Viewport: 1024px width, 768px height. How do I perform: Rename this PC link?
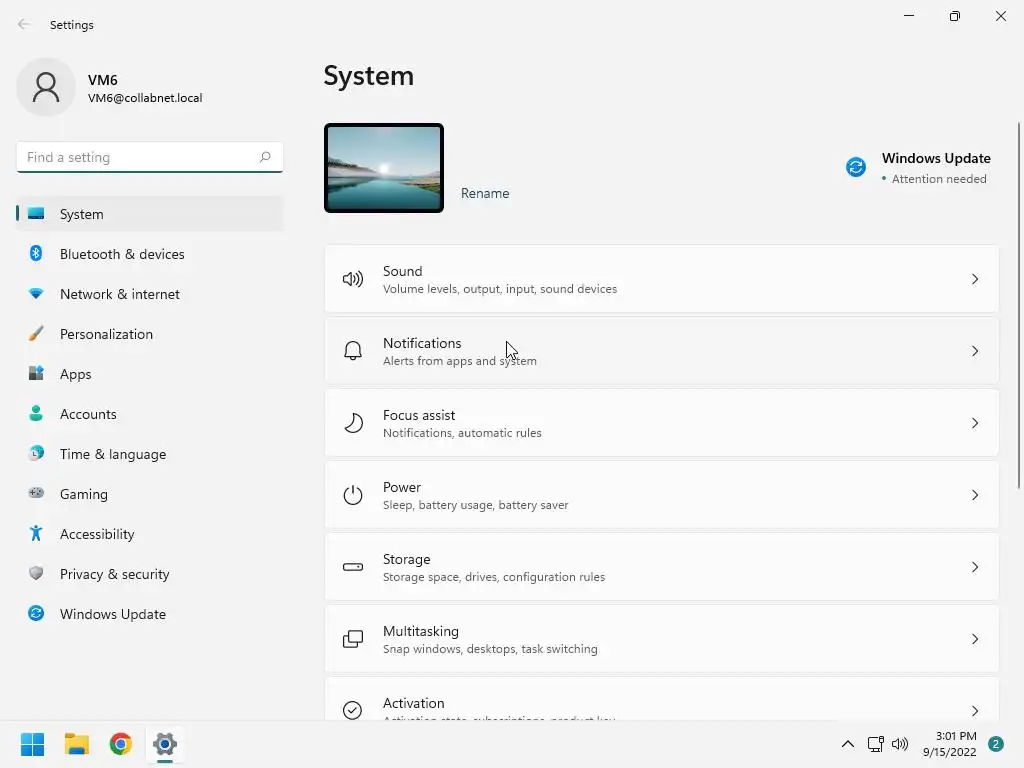pyautogui.click(x=485, y=193)
